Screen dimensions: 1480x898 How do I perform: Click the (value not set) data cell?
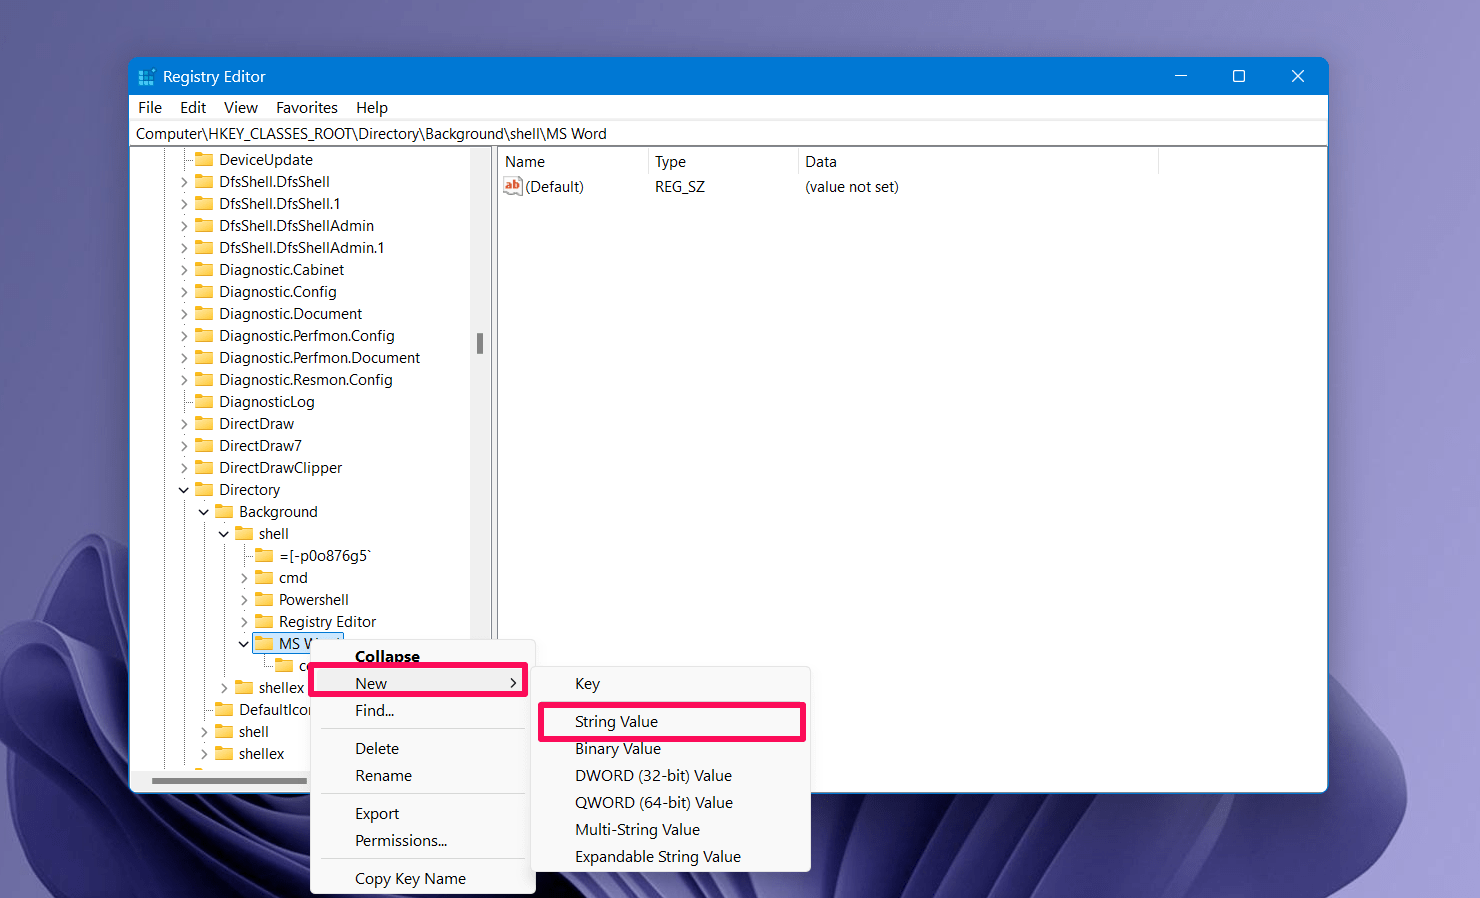point(852,187)
